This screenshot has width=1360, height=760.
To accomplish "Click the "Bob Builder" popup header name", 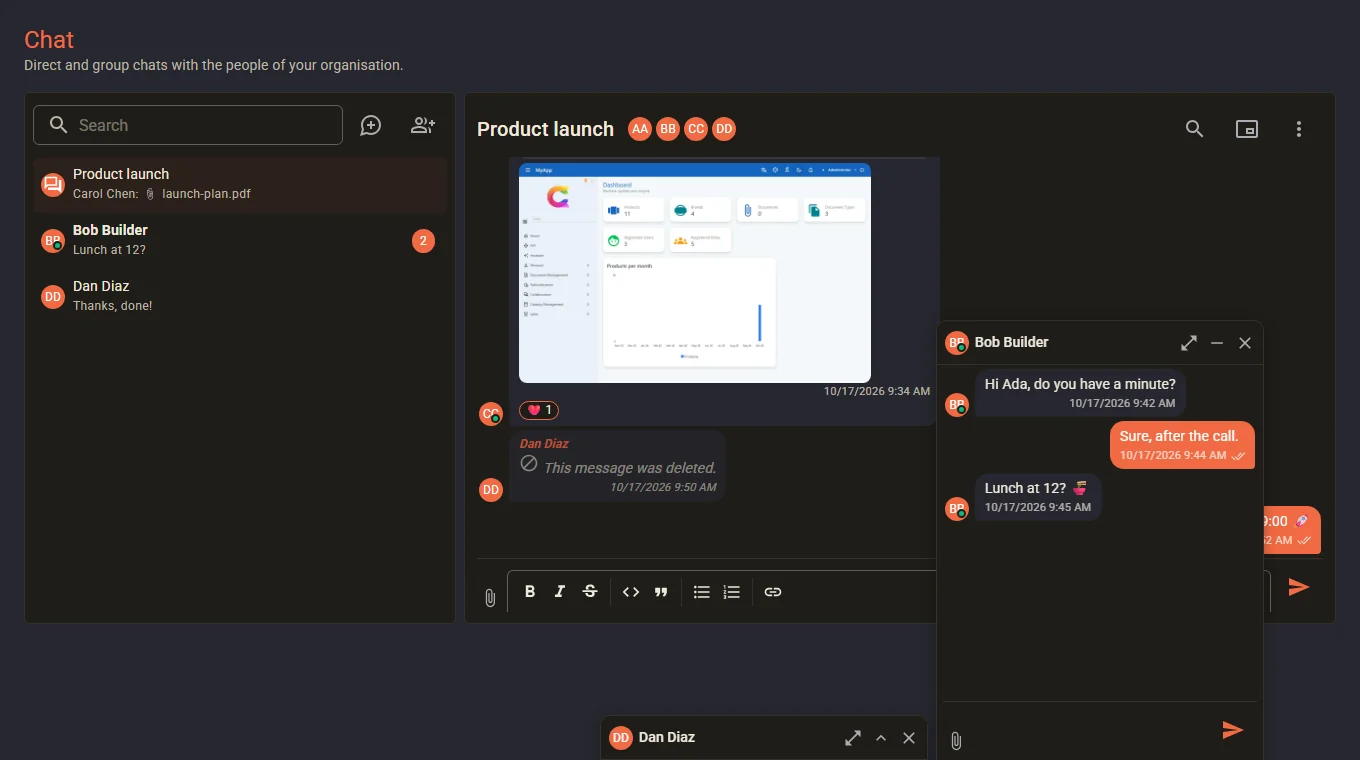I will click(1012, 342).
